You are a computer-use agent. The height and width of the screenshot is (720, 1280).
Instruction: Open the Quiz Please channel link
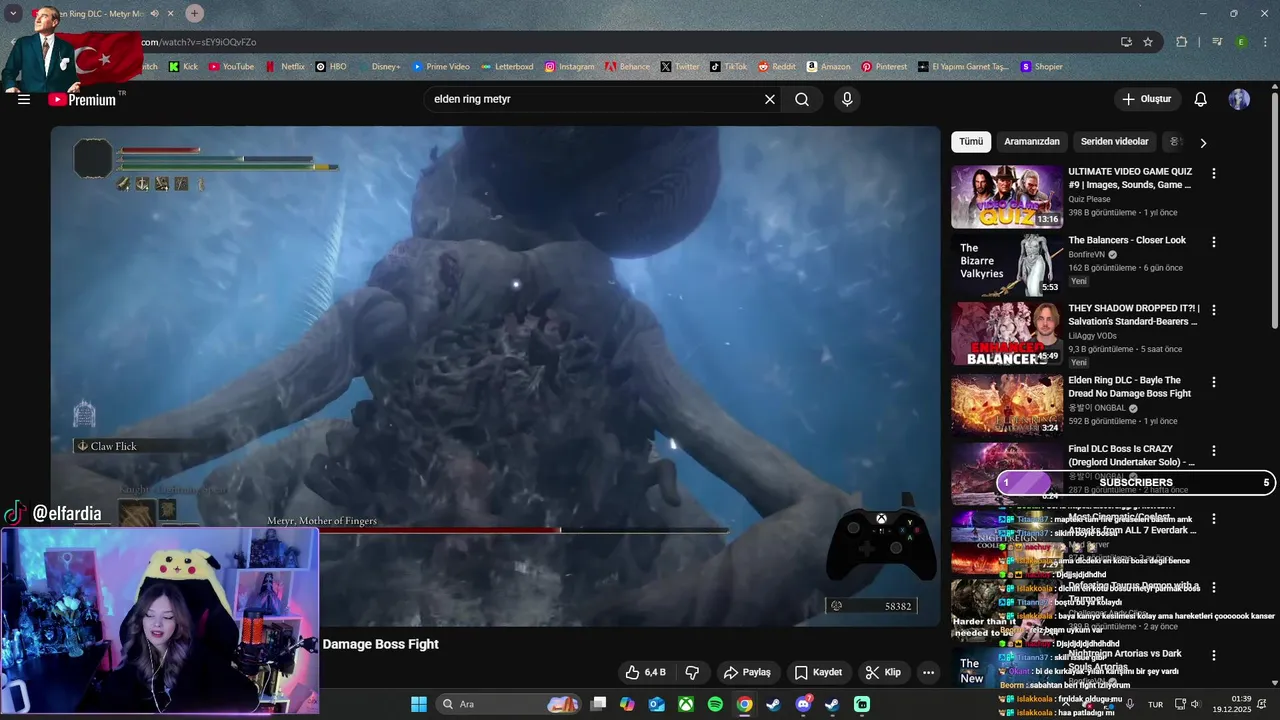1089,199
